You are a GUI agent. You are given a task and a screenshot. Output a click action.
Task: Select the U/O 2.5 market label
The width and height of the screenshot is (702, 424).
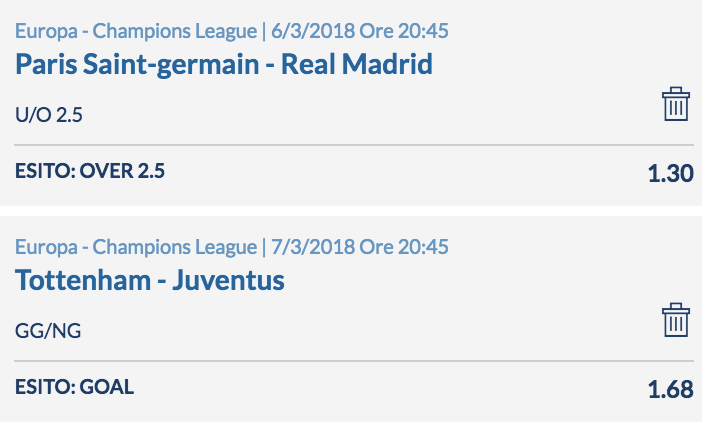(49, 115)
